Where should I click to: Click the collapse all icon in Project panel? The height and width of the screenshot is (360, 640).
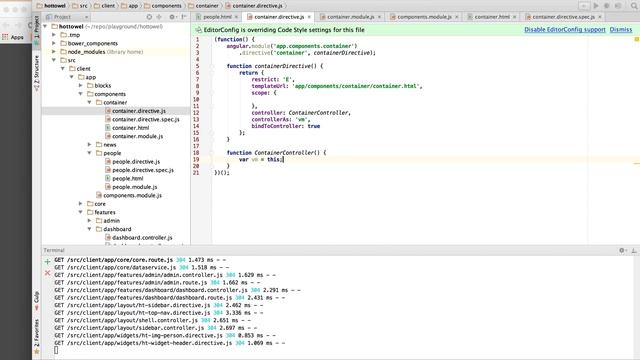click(x=159, y=17)
